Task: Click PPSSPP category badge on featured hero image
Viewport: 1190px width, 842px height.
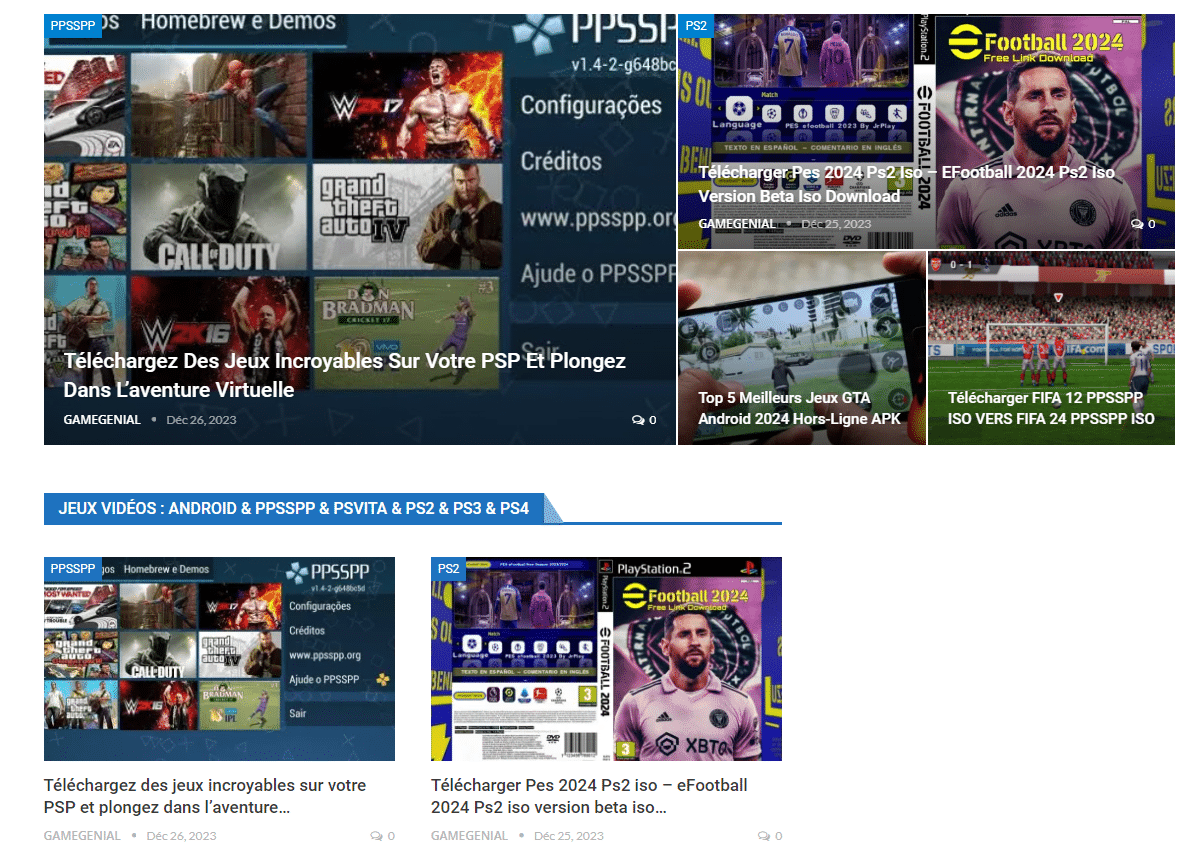Action: 73,25
